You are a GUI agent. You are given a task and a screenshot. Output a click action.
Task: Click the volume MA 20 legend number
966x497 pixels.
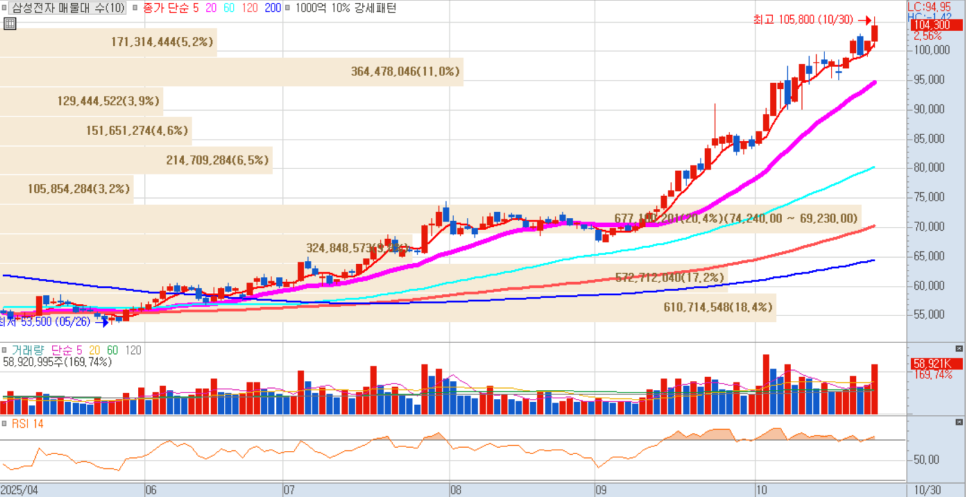point(95,350)
